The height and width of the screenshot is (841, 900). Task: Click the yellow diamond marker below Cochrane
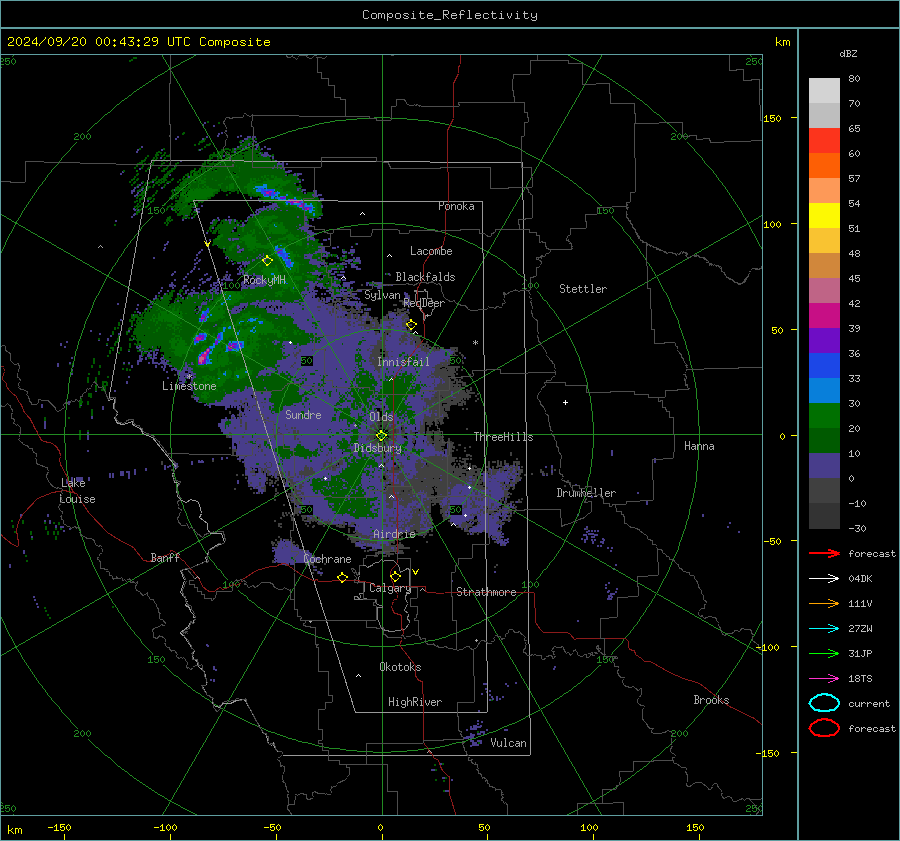[342, 577]
